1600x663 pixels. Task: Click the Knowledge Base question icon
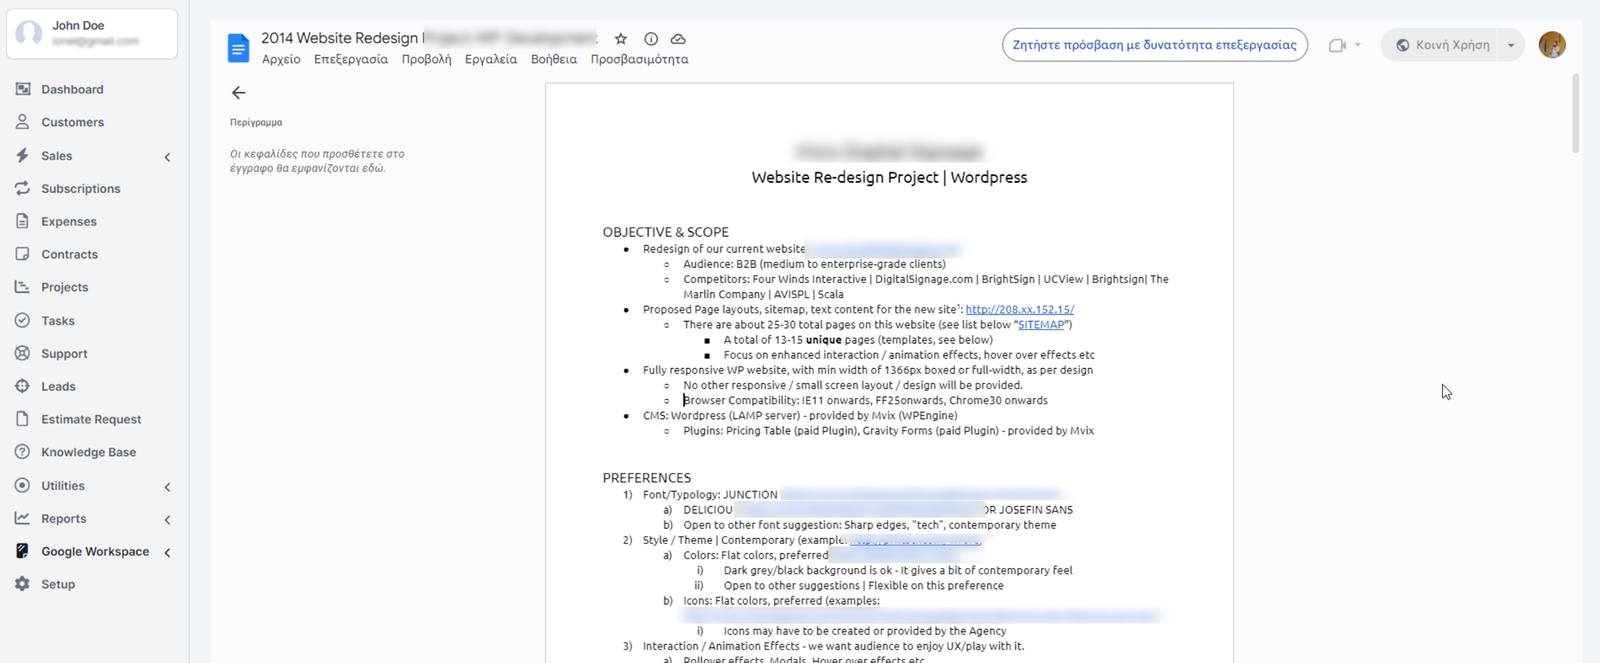[x=22, y=452]
